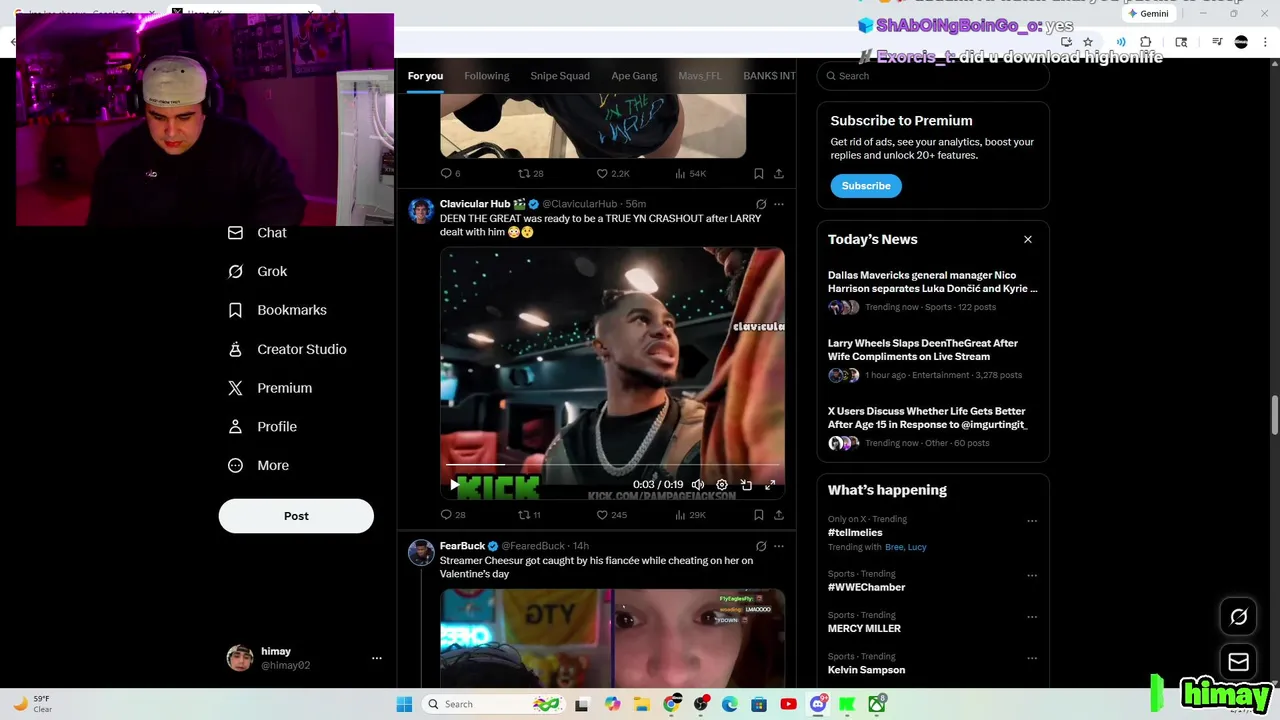Click Grok explain icon on Clavicular Hub post
The height and width of the screenshot is (720, 1280).
[x=761, y=204]
